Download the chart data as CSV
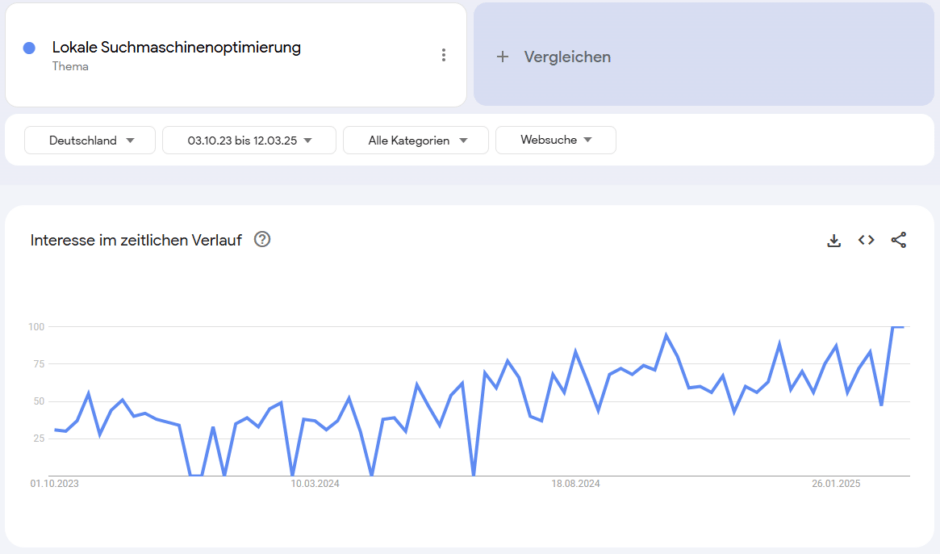This screenshot has height=554, width=940. (834, 240)
